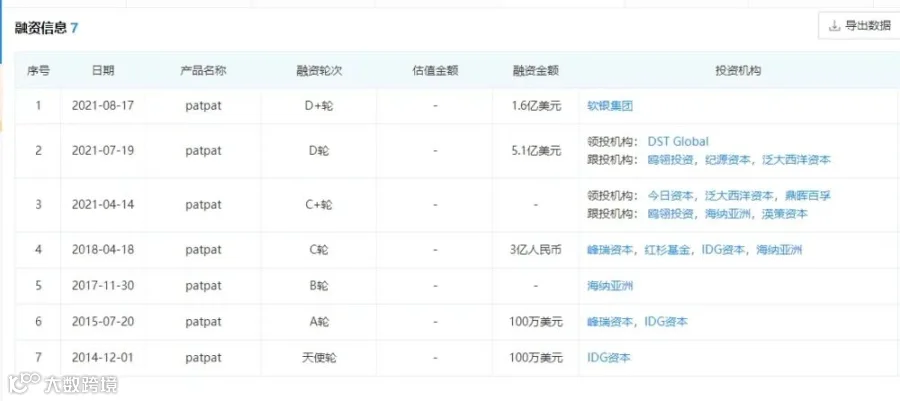
Task: Click patpat in the 2014-12-01 row
Action: pyautogui.click(x=203, y=358)
